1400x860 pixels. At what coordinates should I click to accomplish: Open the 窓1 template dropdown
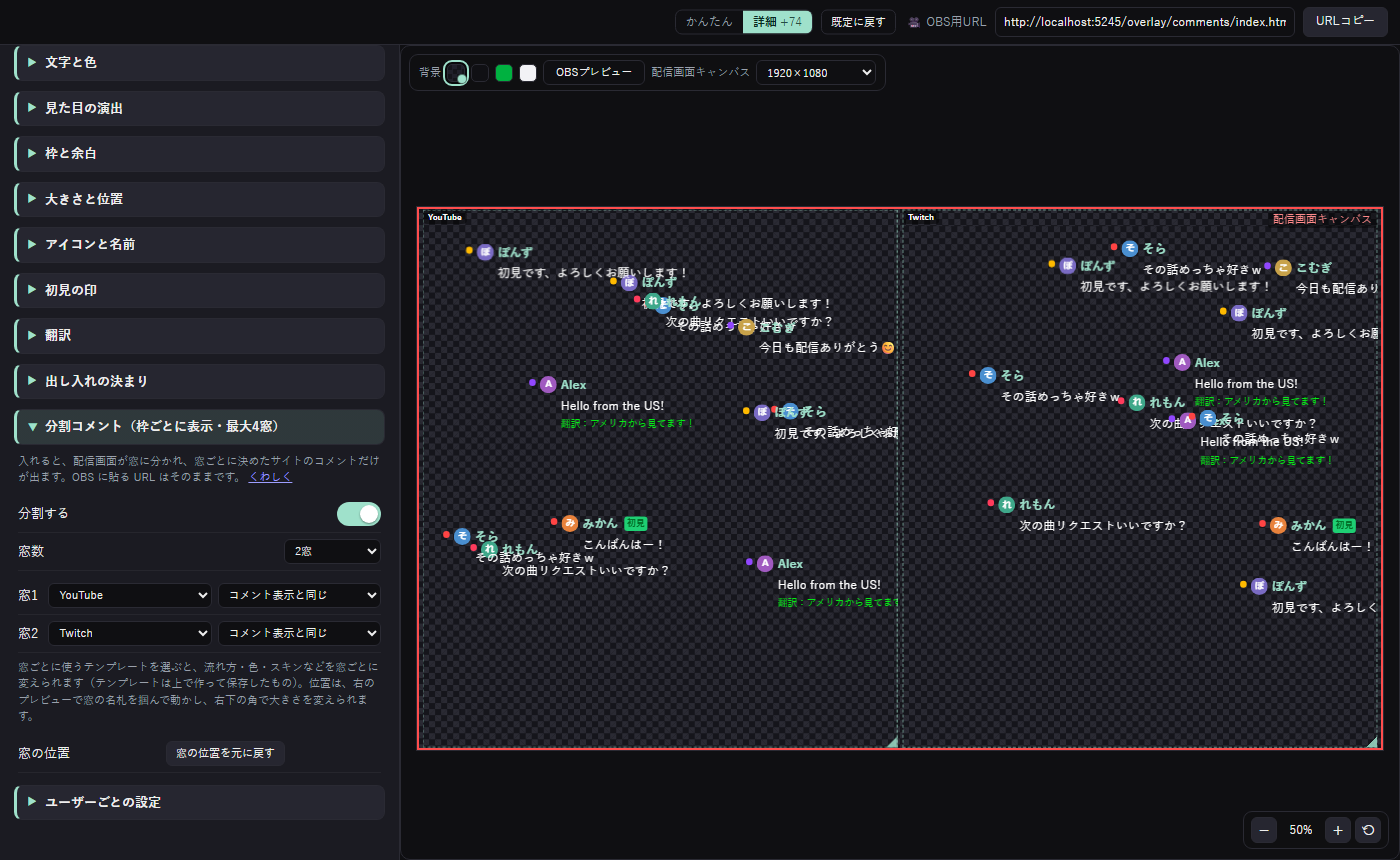point(300,595)
